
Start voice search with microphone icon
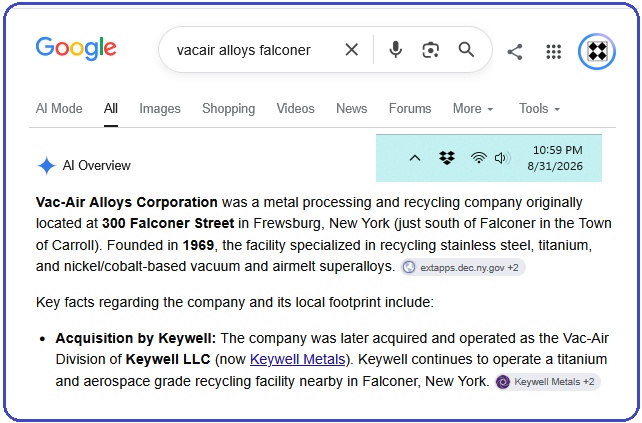tap(396, 50)
